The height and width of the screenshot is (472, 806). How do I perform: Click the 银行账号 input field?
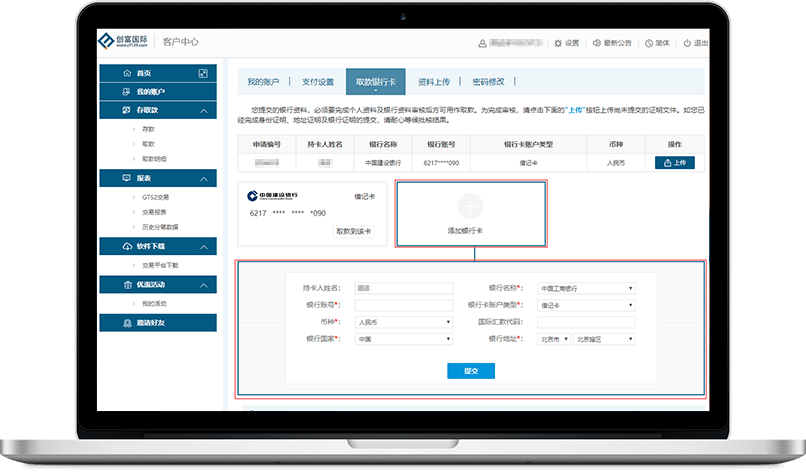404,305
